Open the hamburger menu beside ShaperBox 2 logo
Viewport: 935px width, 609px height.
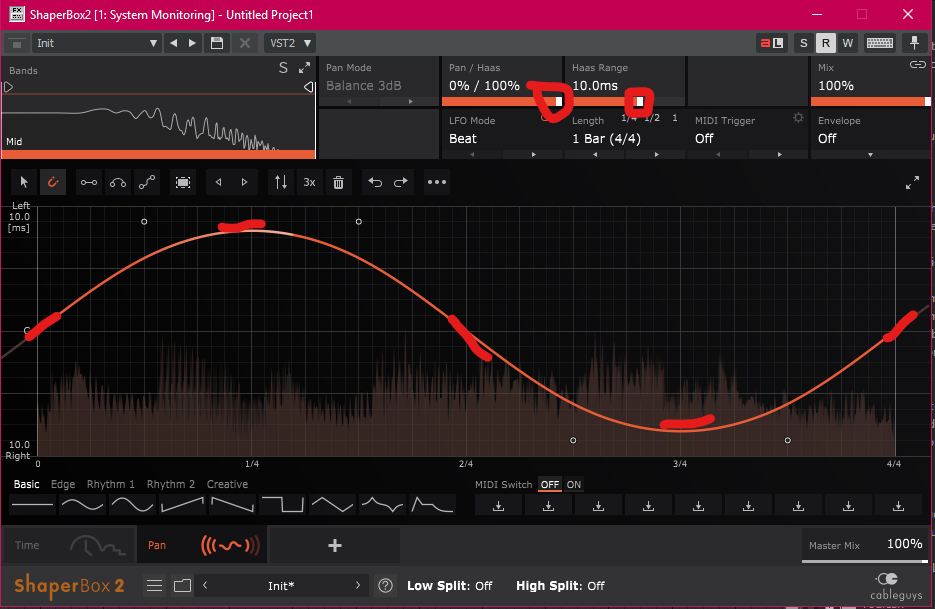[154, 586]
